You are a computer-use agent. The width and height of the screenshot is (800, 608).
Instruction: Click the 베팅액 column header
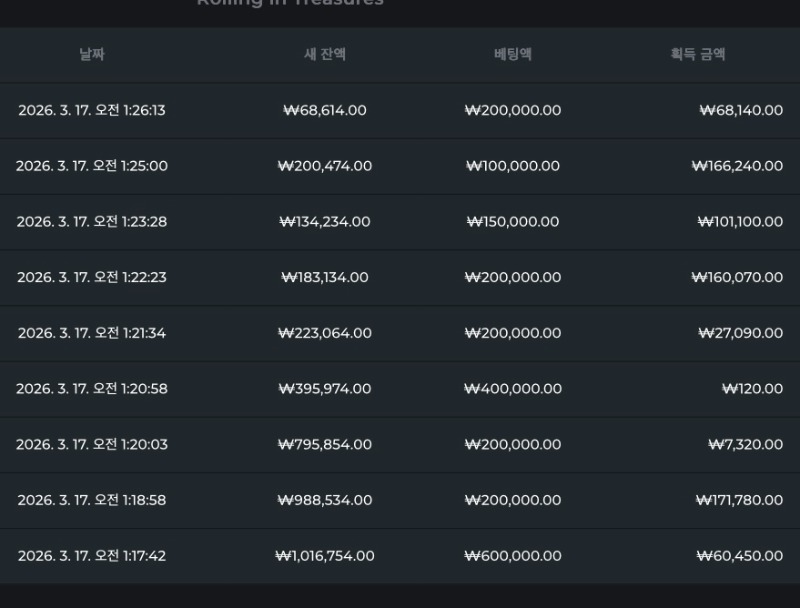[512, 55]
